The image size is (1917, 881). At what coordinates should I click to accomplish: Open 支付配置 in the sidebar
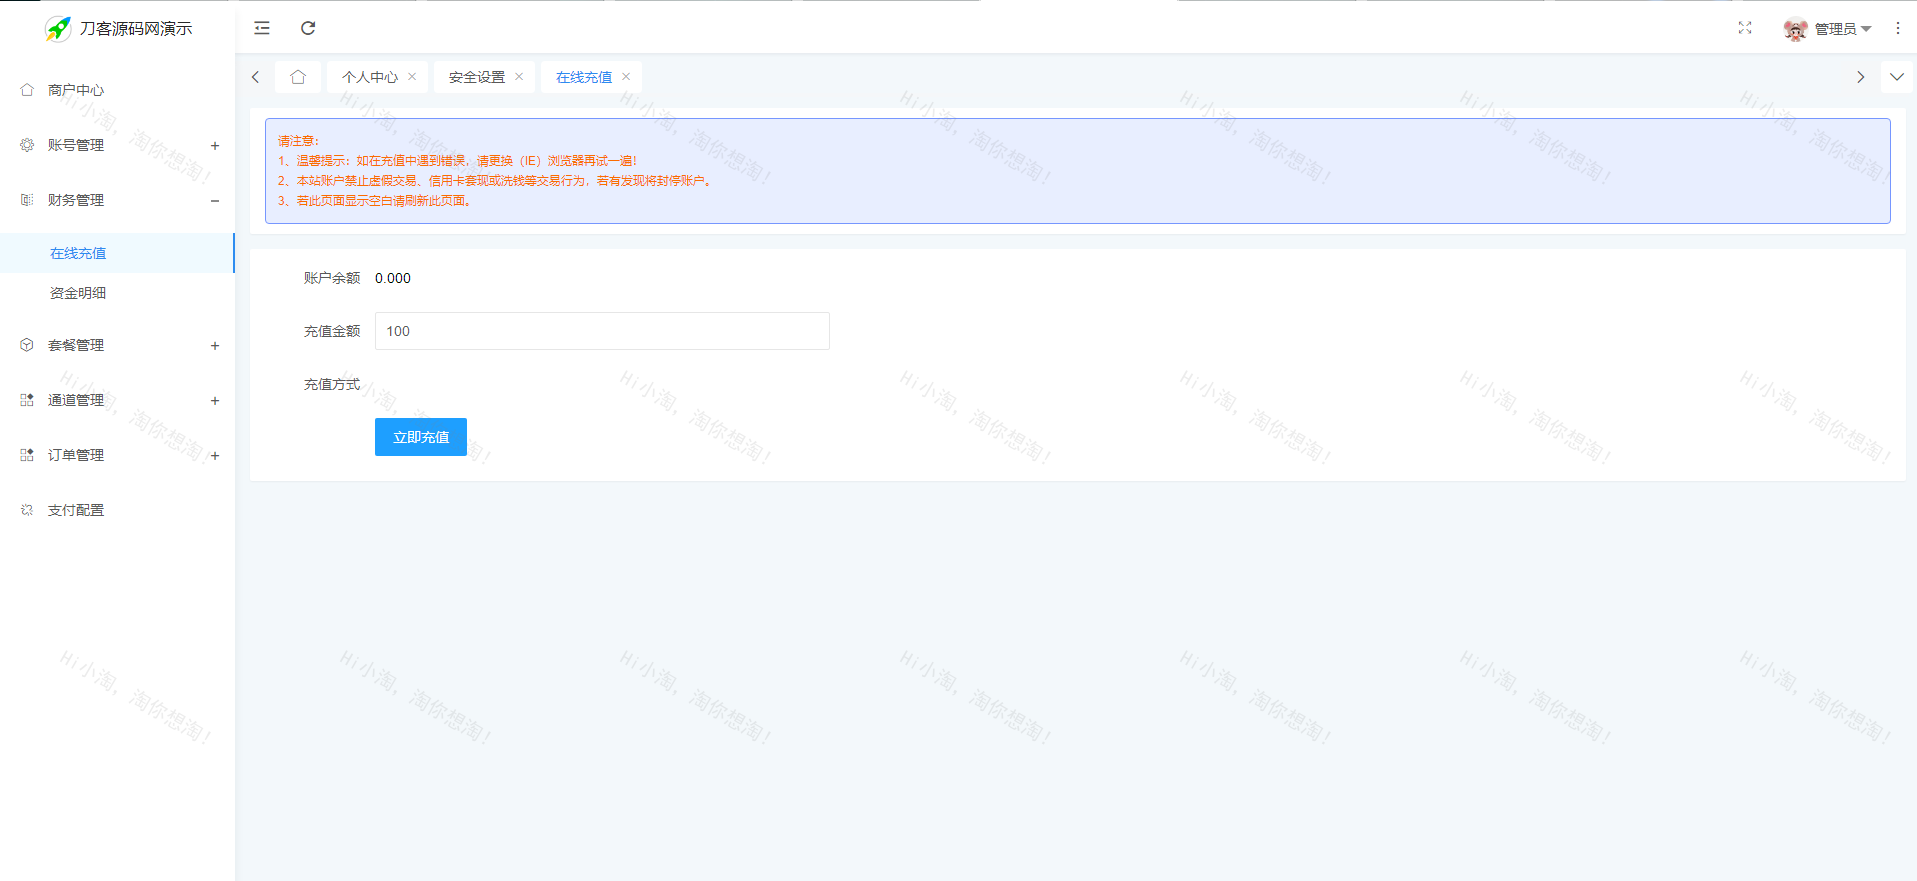click(76, 510)
